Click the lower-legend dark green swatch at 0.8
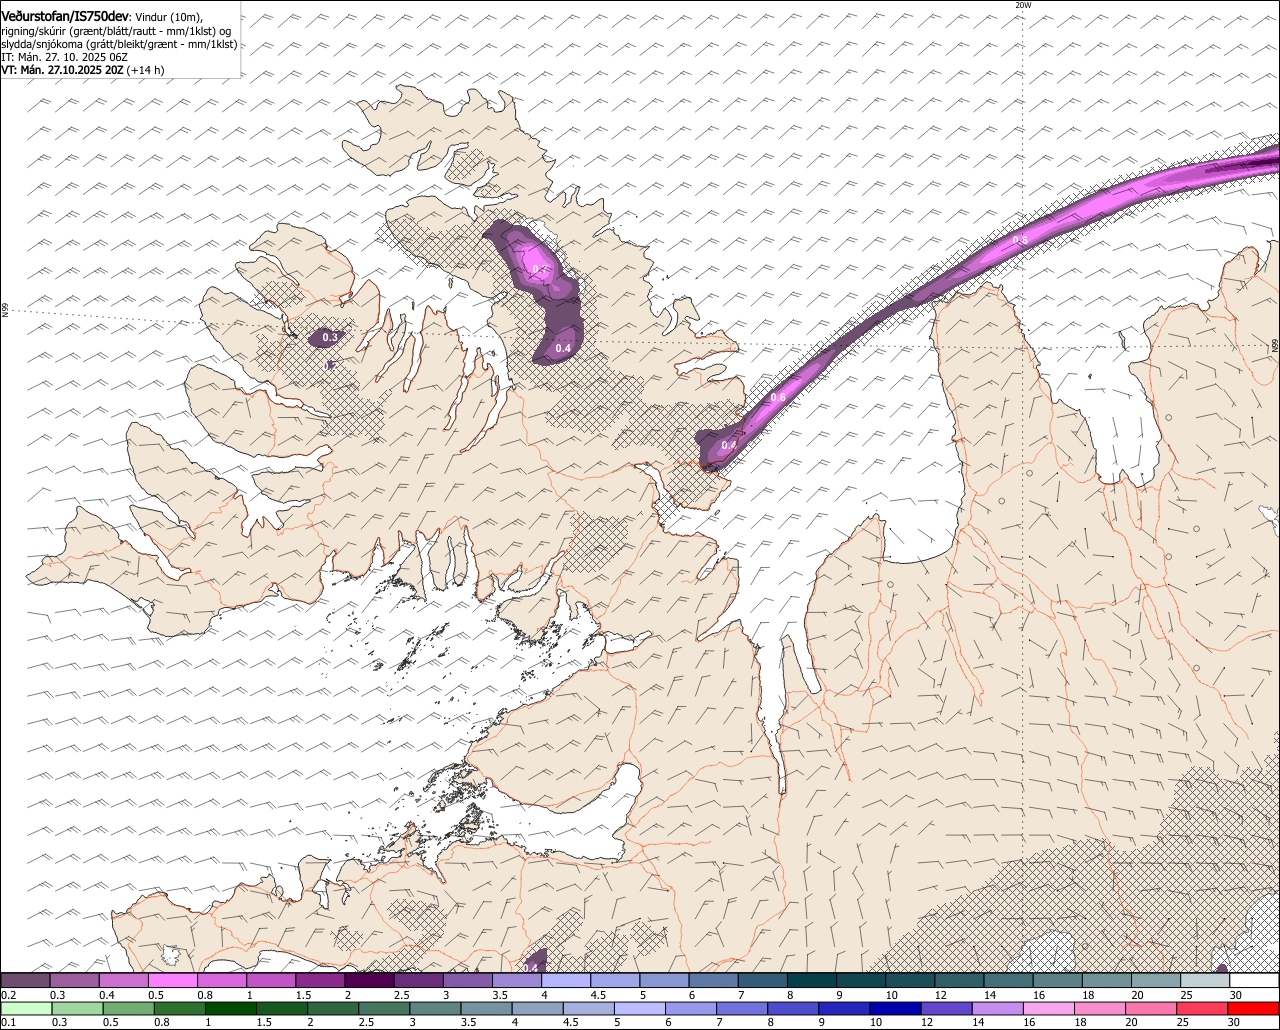 click(179, 1008)
